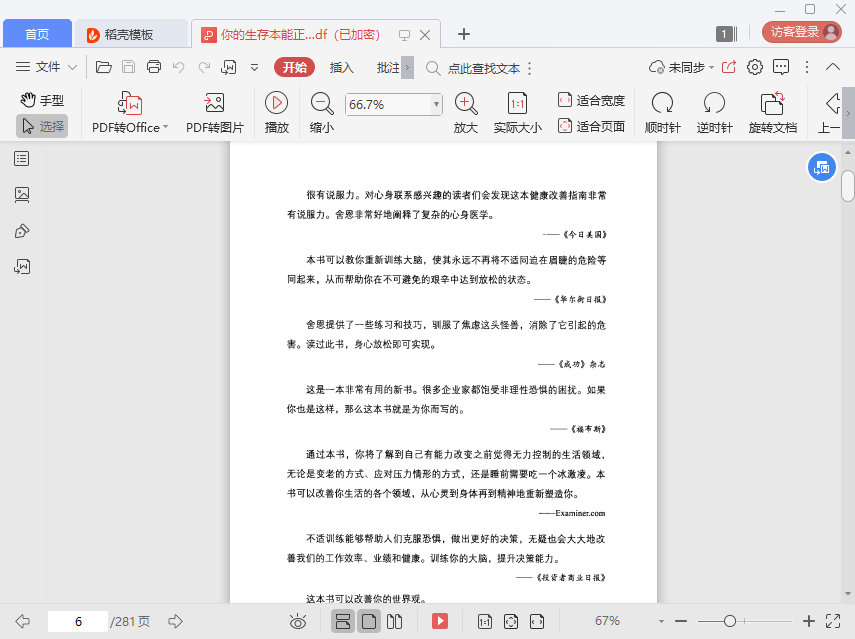The image size is (855, 639).
Task: Switch to the 批注 ribbon tab
Action: (388, 67)
